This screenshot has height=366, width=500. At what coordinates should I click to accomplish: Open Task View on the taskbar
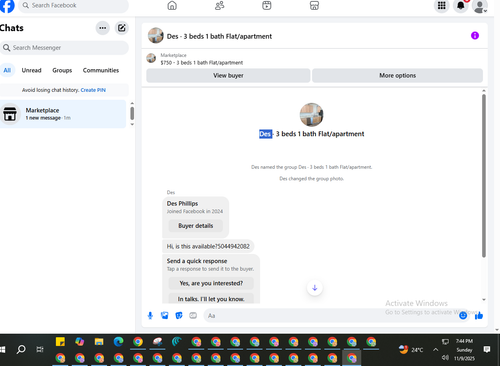point(40,349)
